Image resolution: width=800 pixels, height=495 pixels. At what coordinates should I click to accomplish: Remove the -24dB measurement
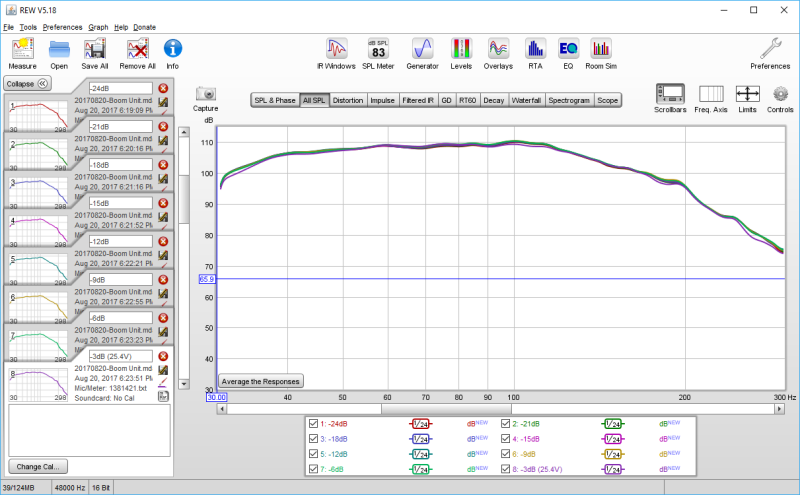click(163, 88)
